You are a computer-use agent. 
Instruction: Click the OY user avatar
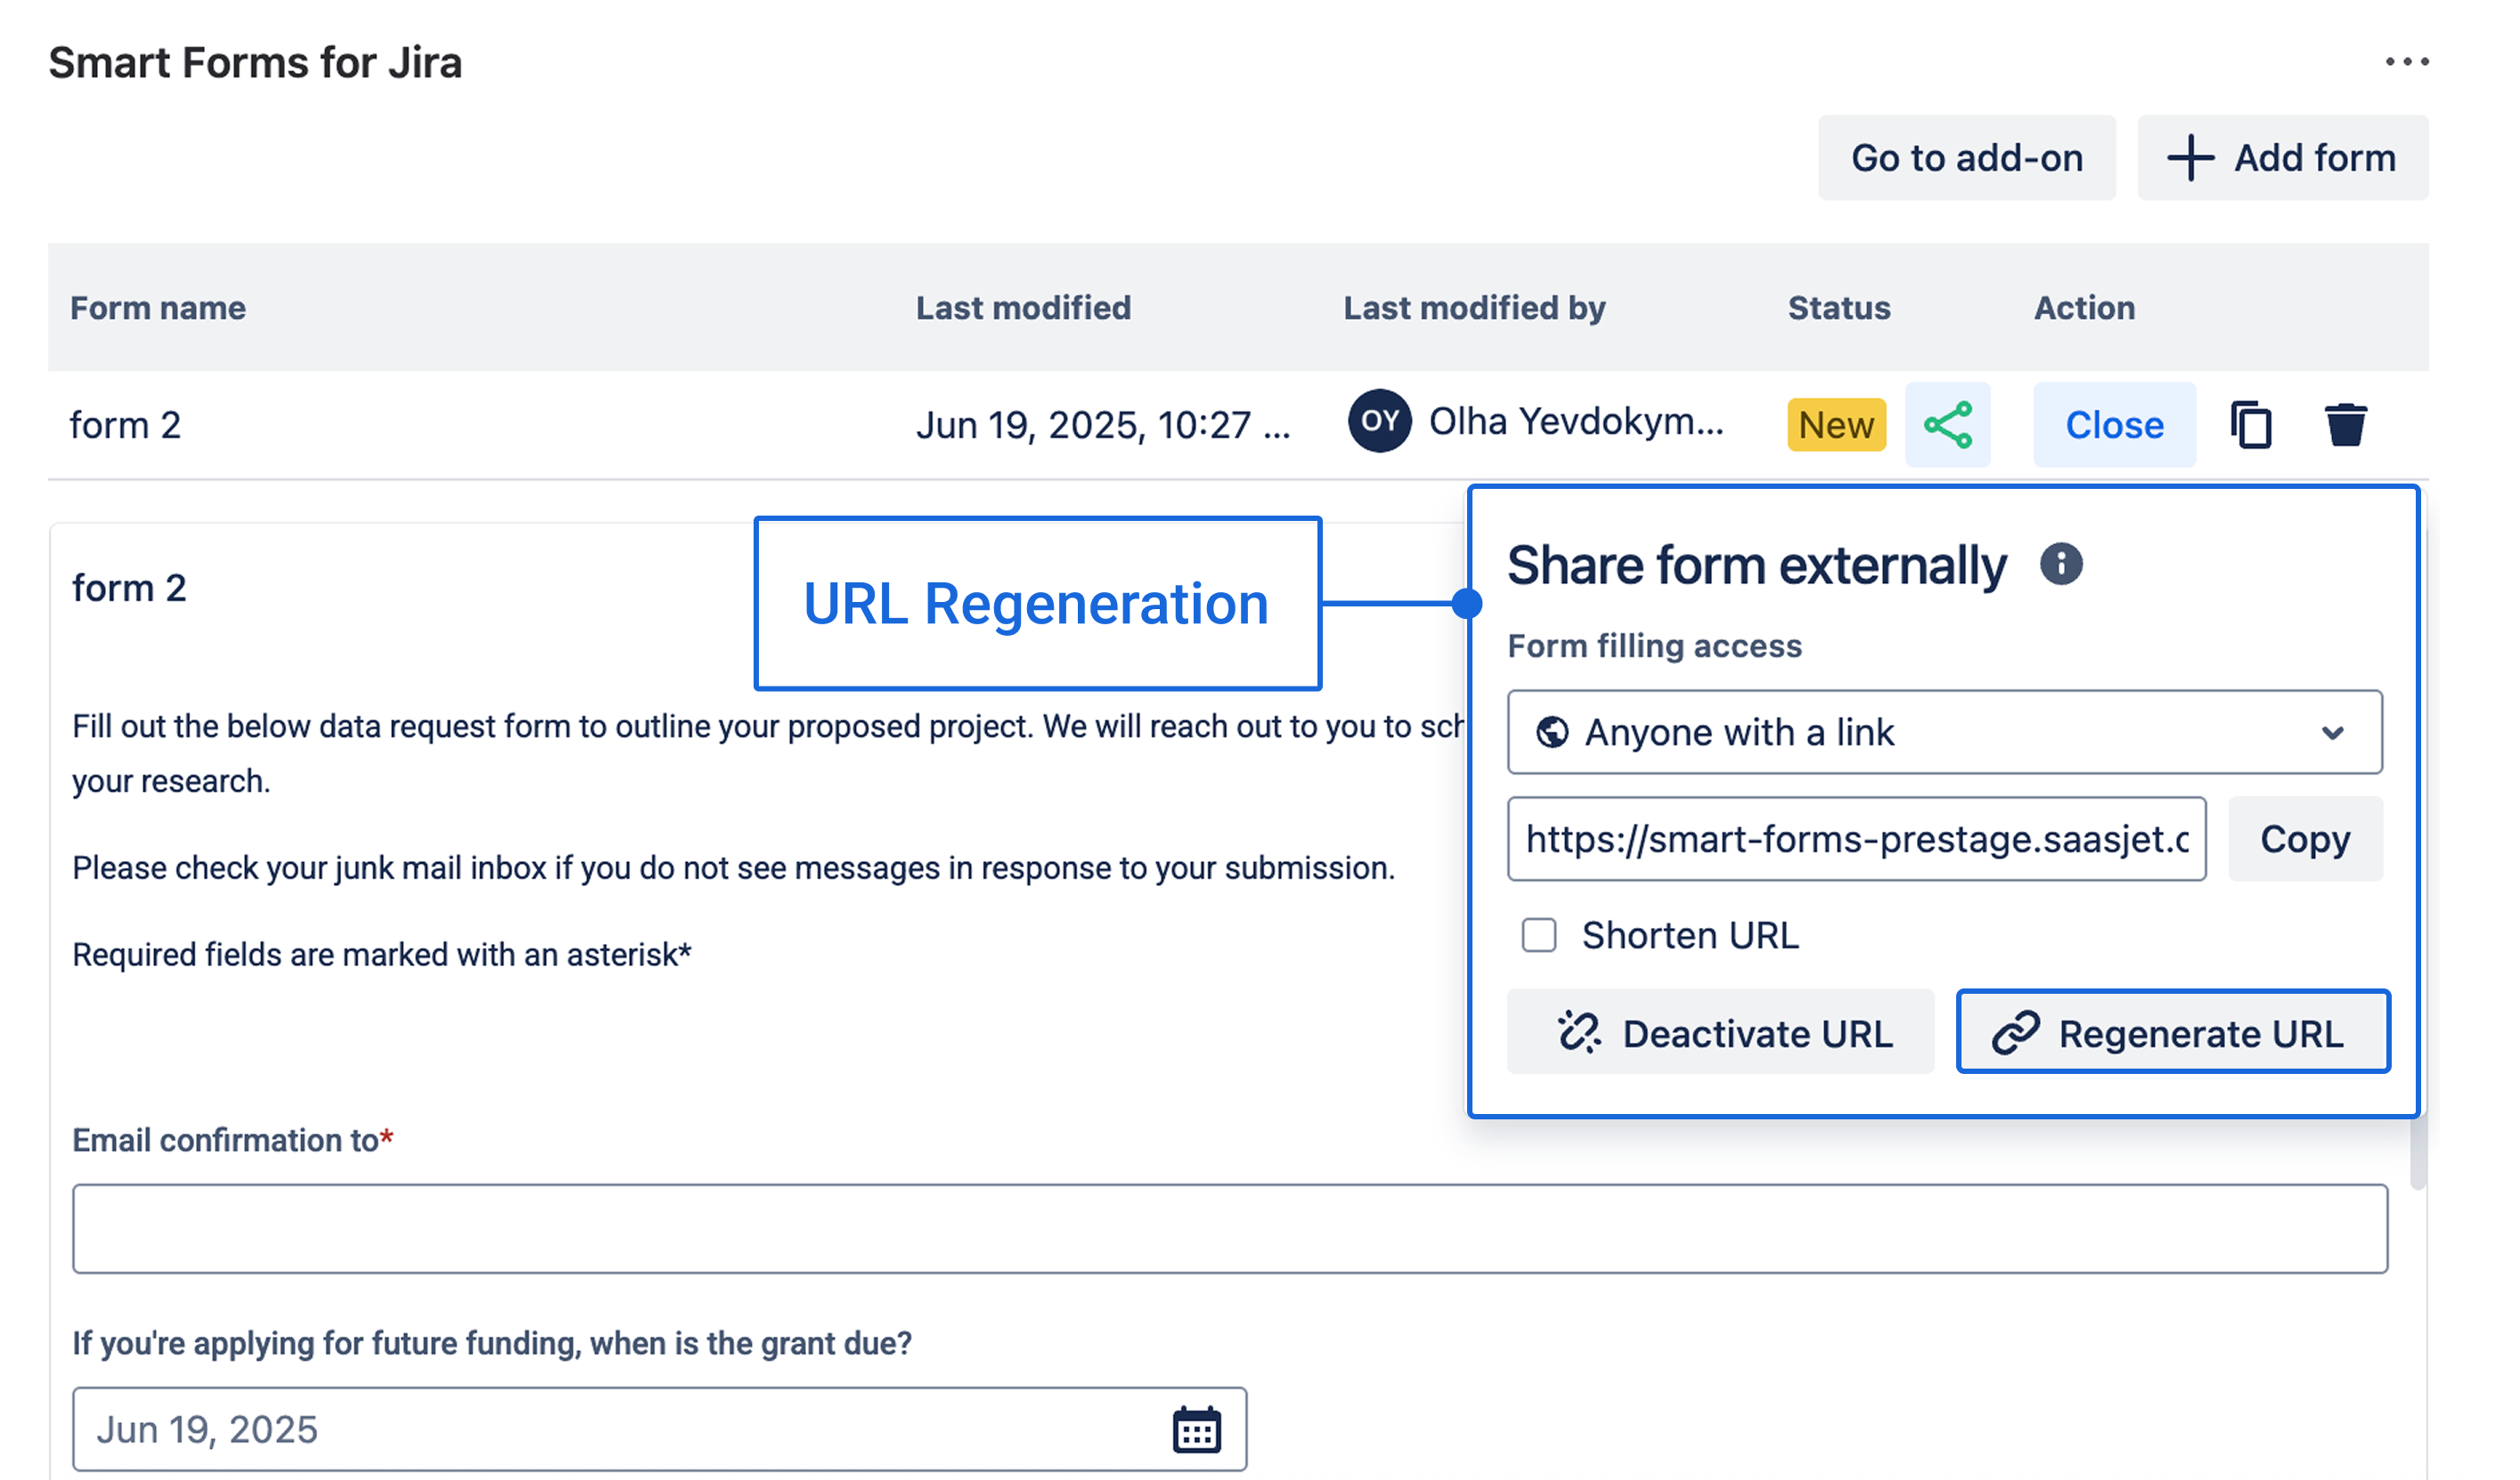point(1379,421)
